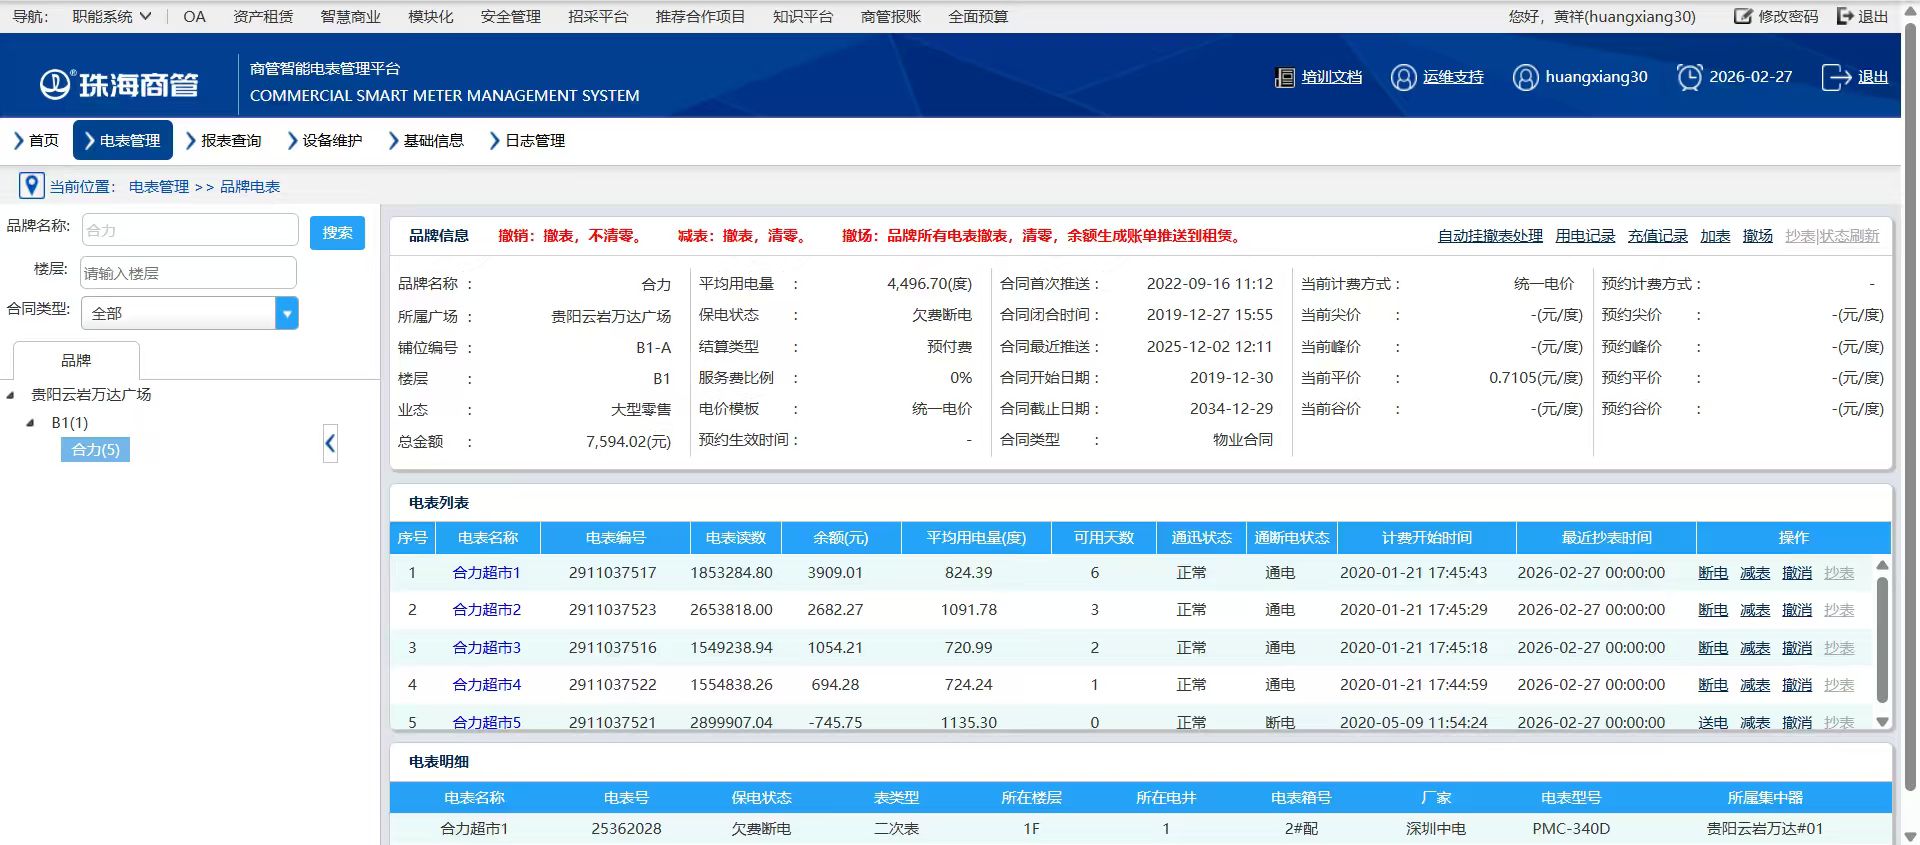Screen dimensions: 1920x845
Task: Switch to the 设备维护 menu
Action: pyautogui.click(x=324, y=141)
